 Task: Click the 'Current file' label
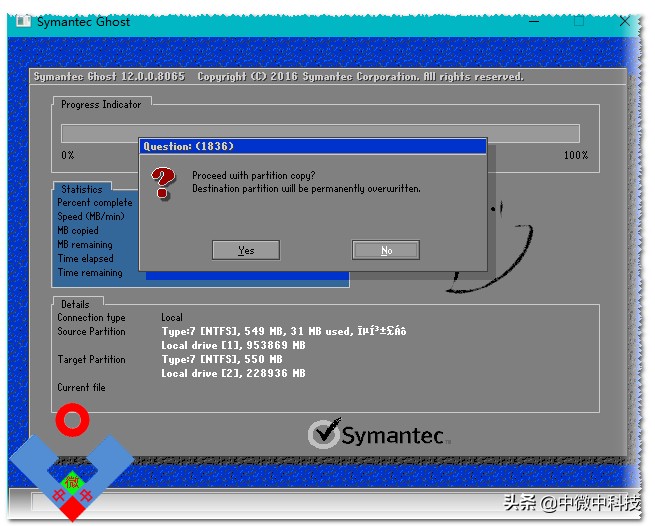click(x=81, y=387)
